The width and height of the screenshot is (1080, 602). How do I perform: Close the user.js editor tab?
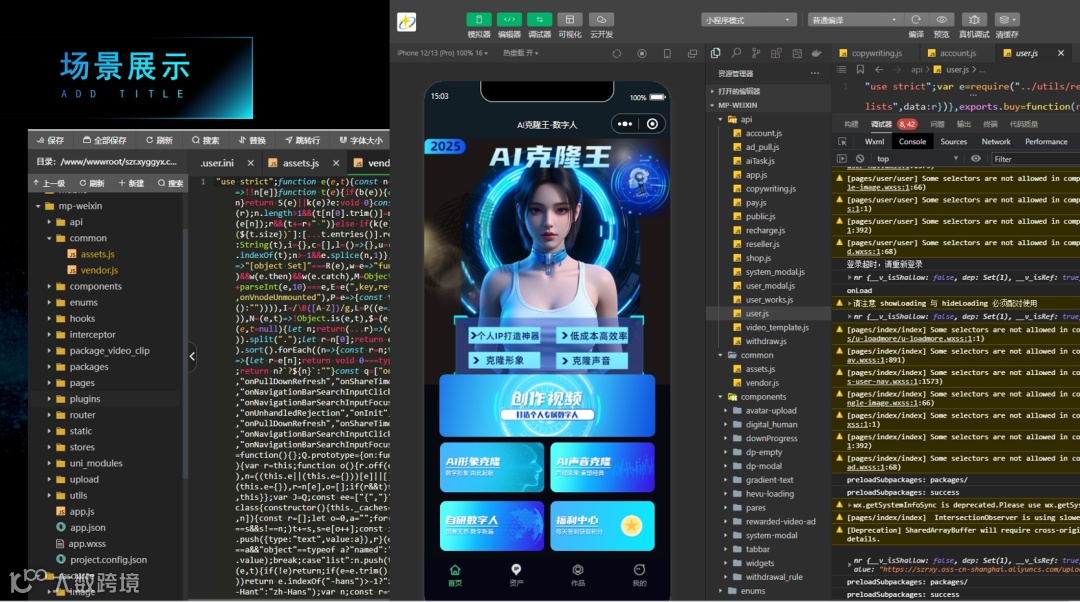[x=1061, y=53]
